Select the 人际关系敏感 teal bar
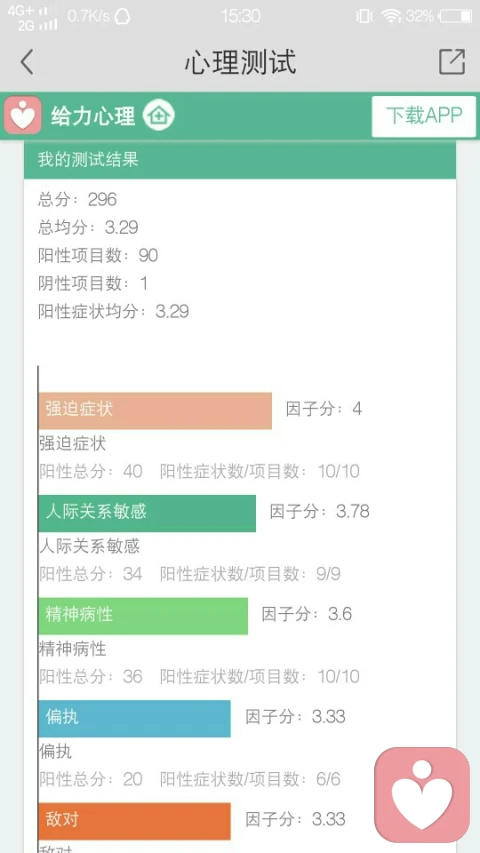The image size is (480, 853). tap(147, 513)
